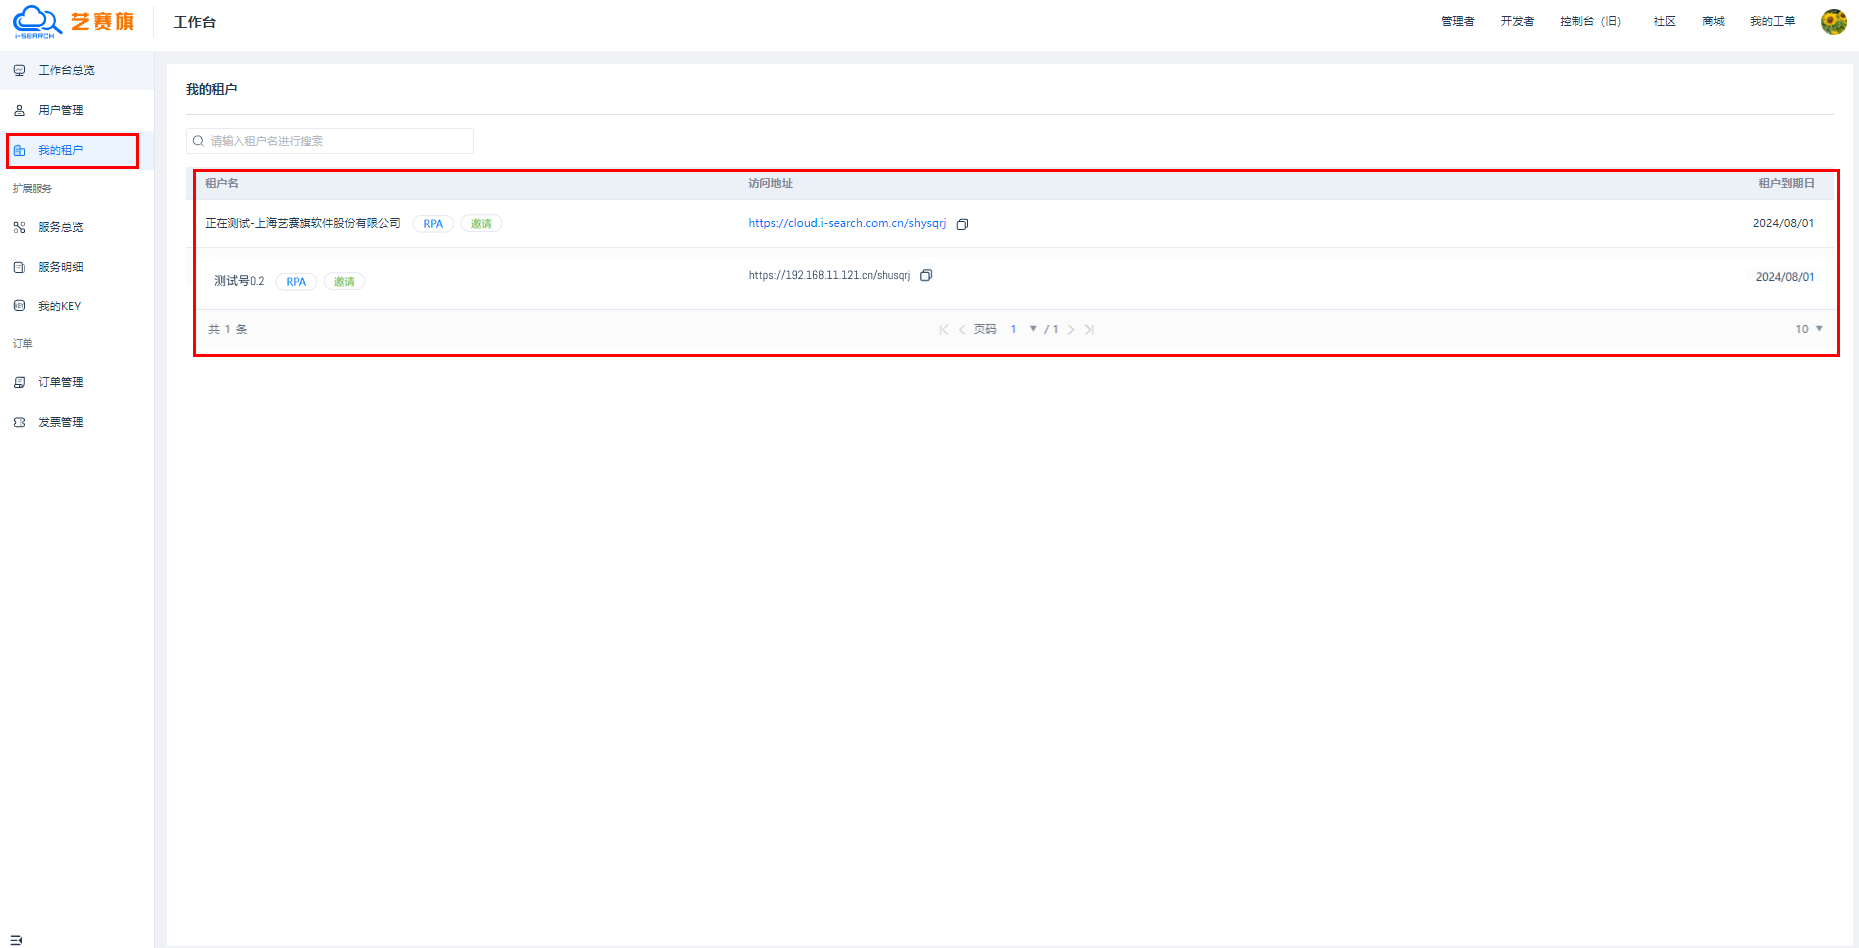The height and width of the screenshot is (948, 1859).
Task: Open 订单管理 in the sidebar
Action: (60, 382)
